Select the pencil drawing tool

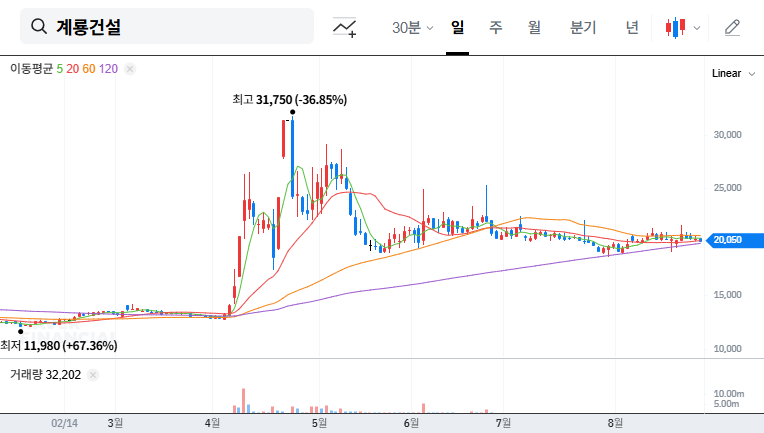(732, 28)
